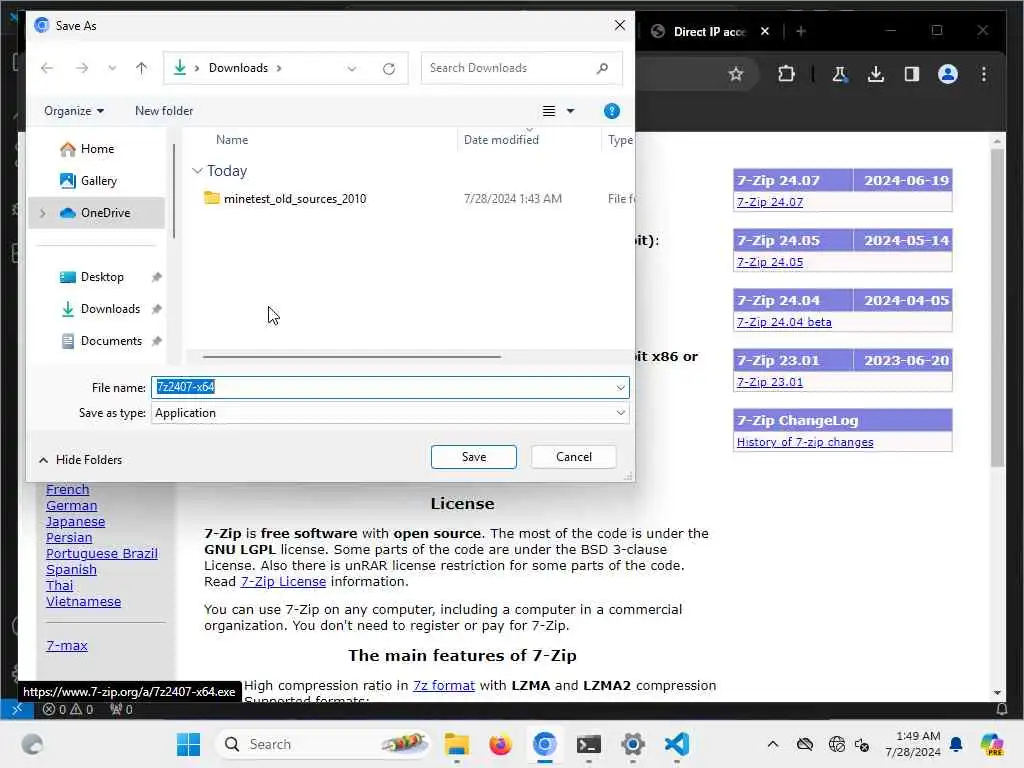Select Home in the navigation pane
1024x768 pixels.
click(x=97, y=149)
